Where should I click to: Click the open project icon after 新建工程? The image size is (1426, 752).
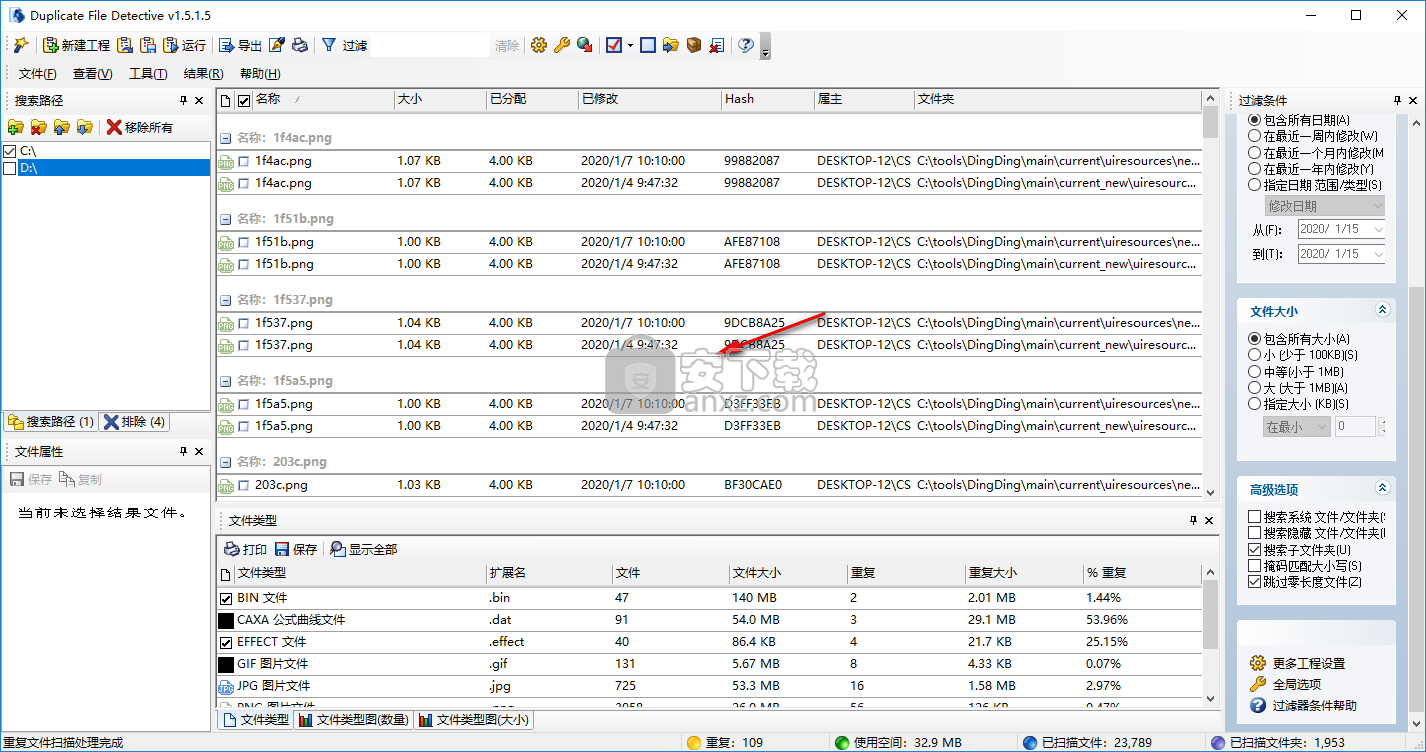pos(125,45)
